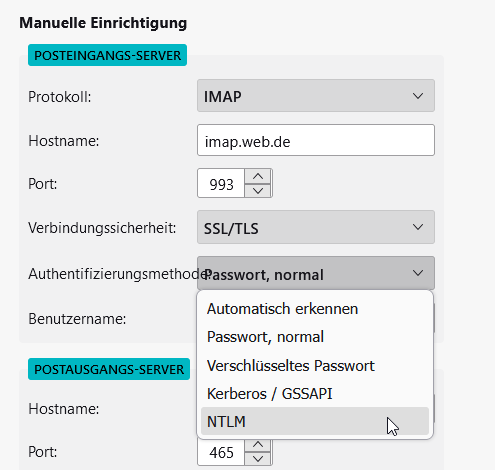Select NTLM authentication method
The height and width of the screenshot is (470, 495).
point(315,421)
